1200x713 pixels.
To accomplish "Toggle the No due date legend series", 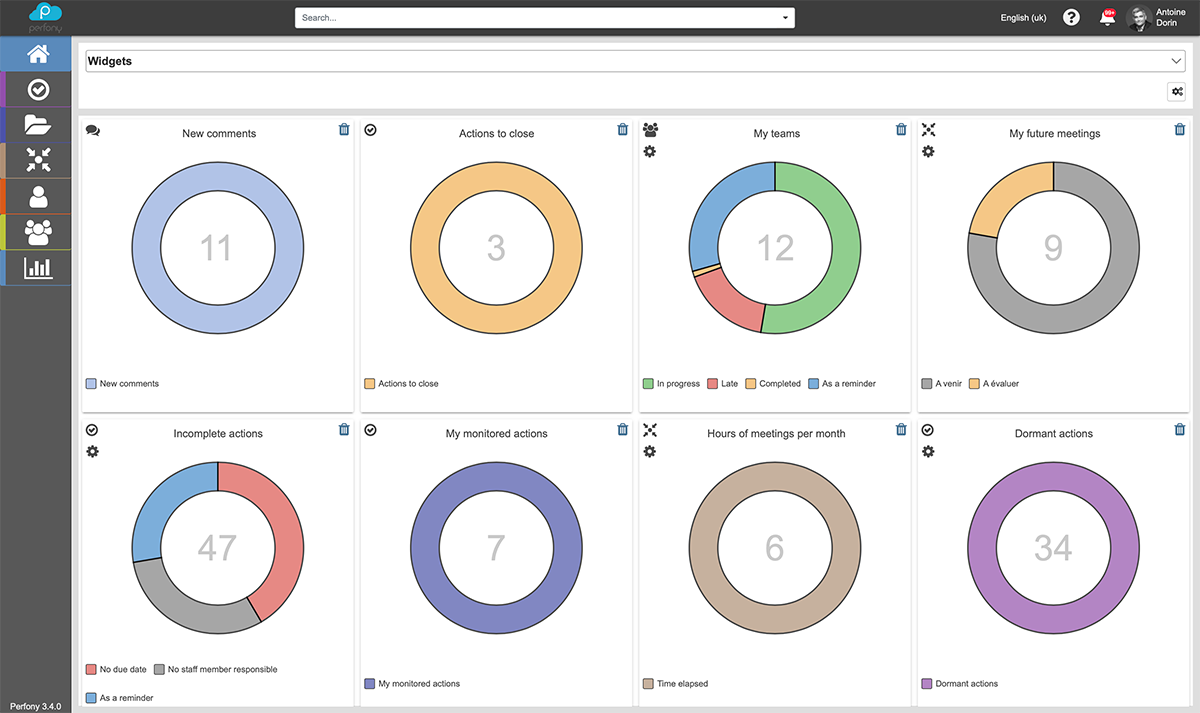I will pos(118,670).
